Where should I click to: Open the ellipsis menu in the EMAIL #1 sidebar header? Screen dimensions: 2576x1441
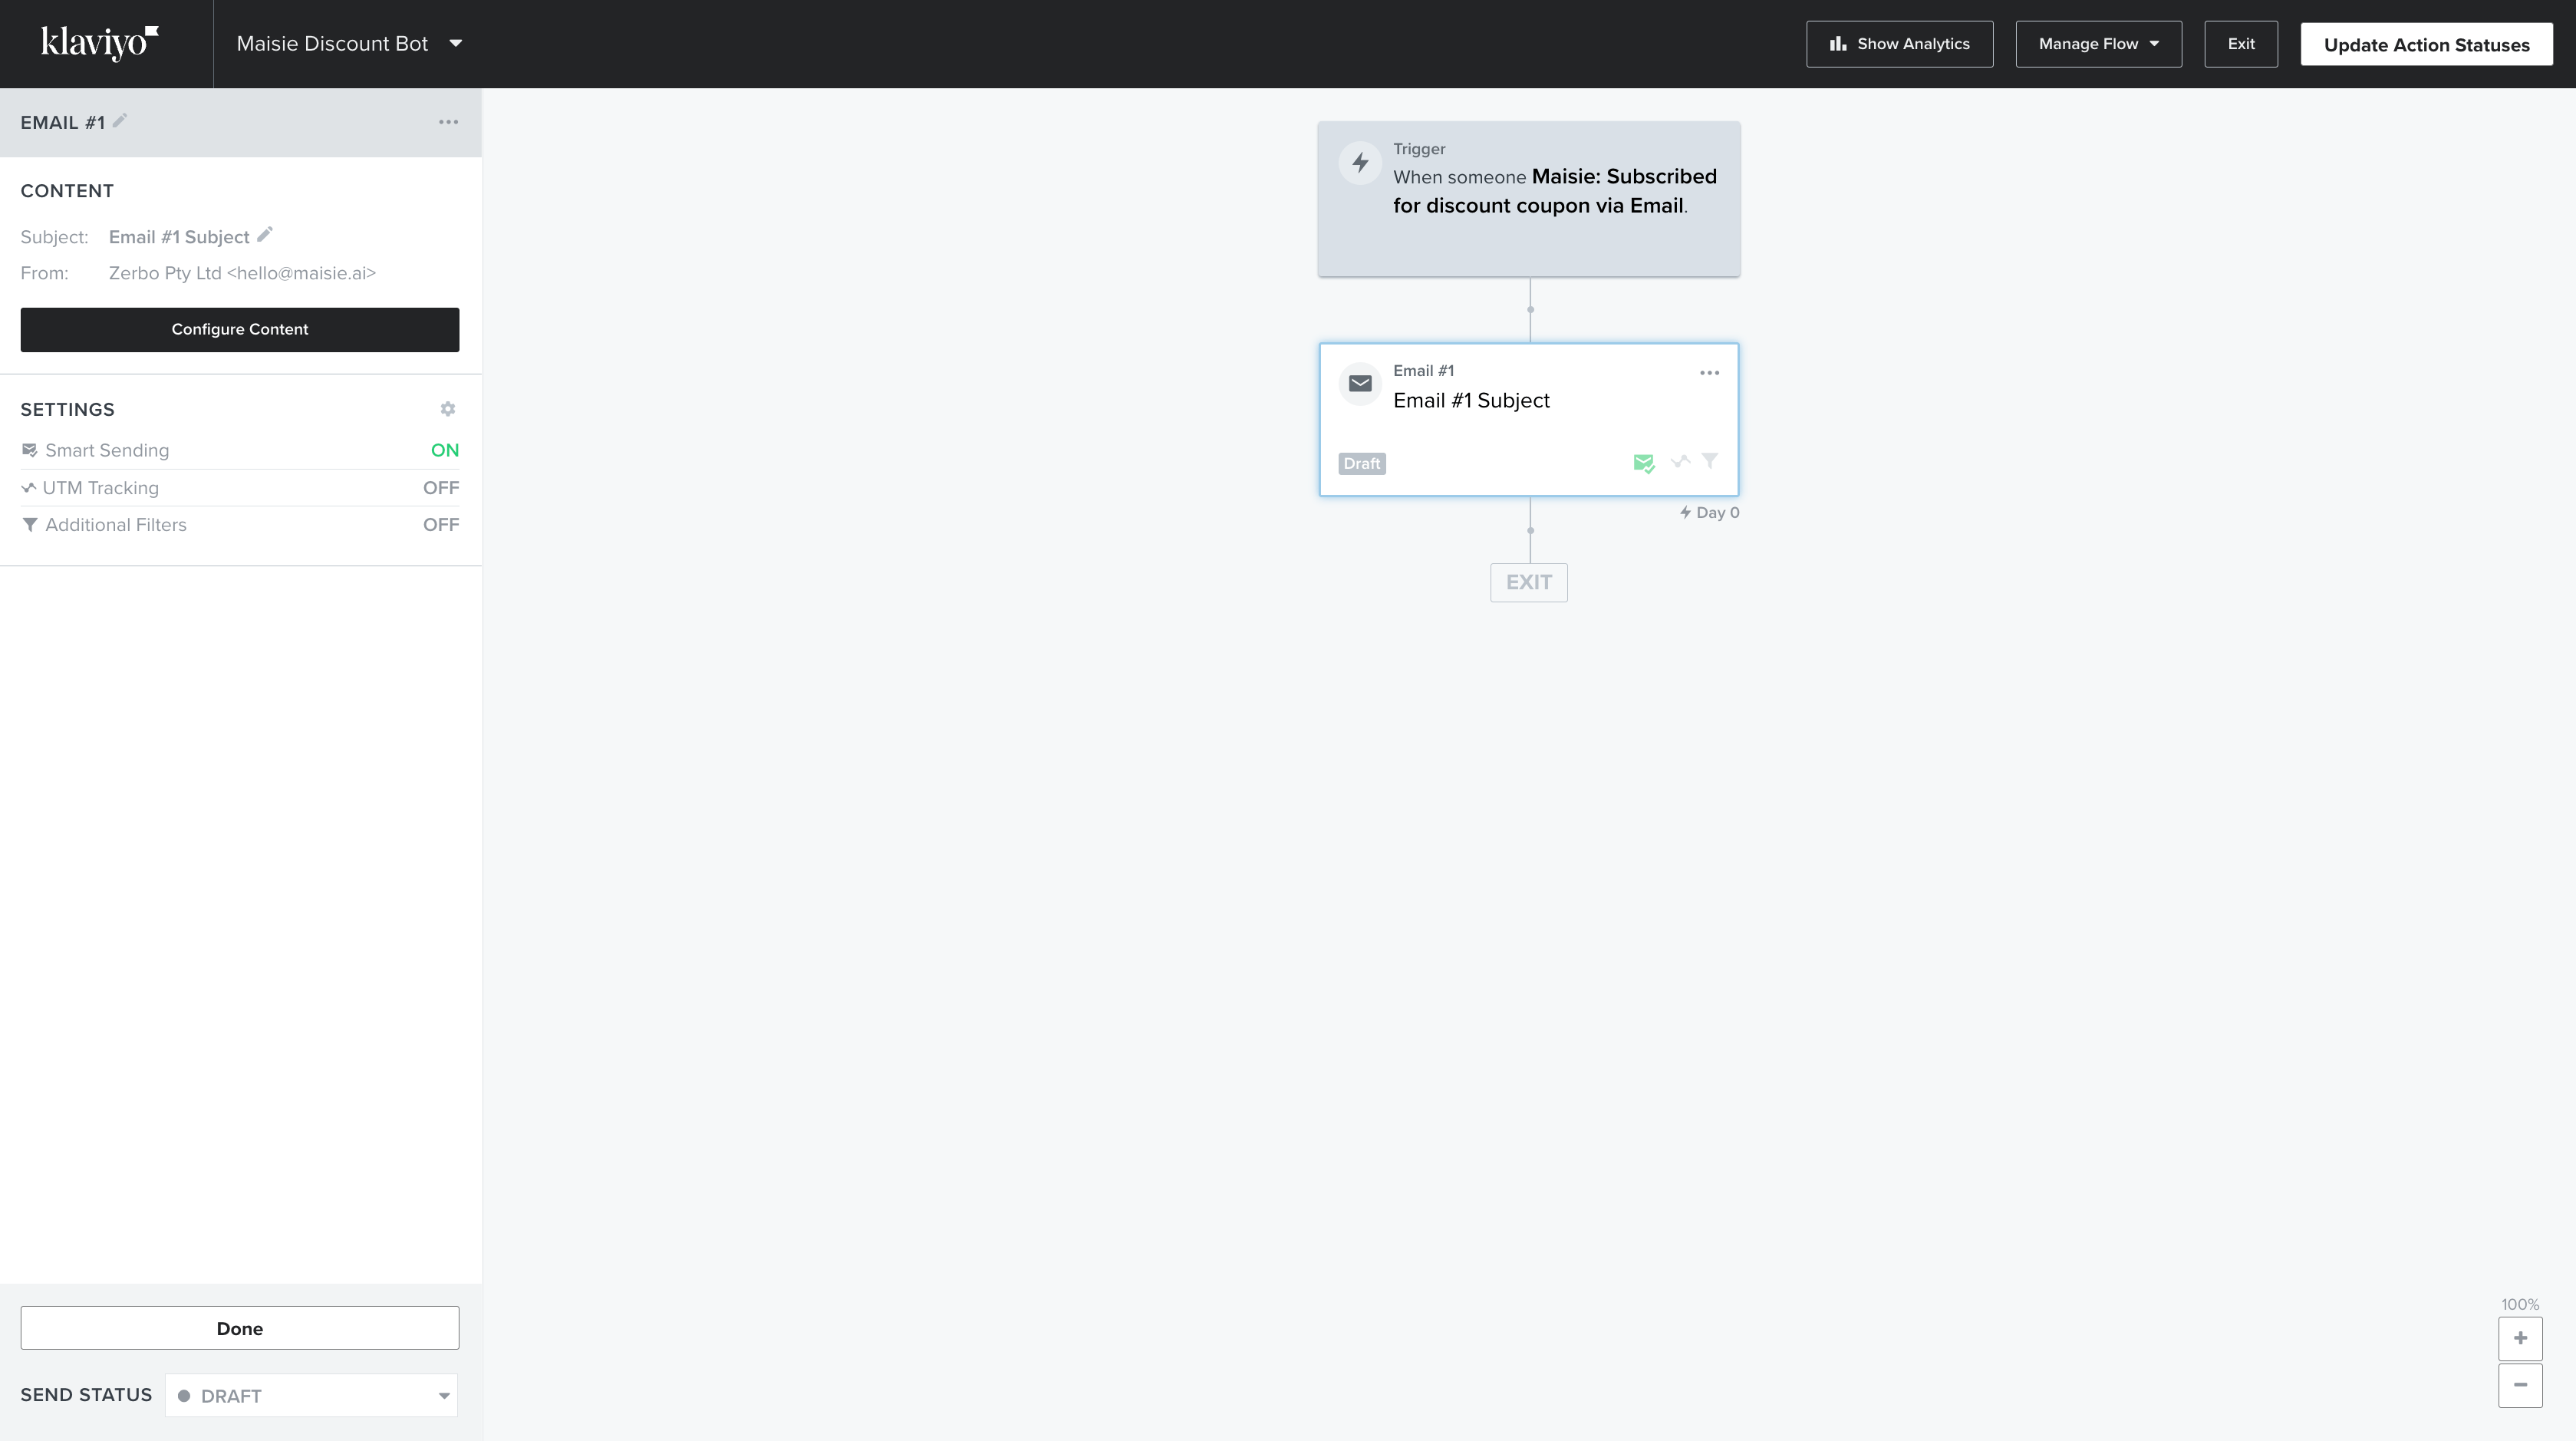point(448,122)
